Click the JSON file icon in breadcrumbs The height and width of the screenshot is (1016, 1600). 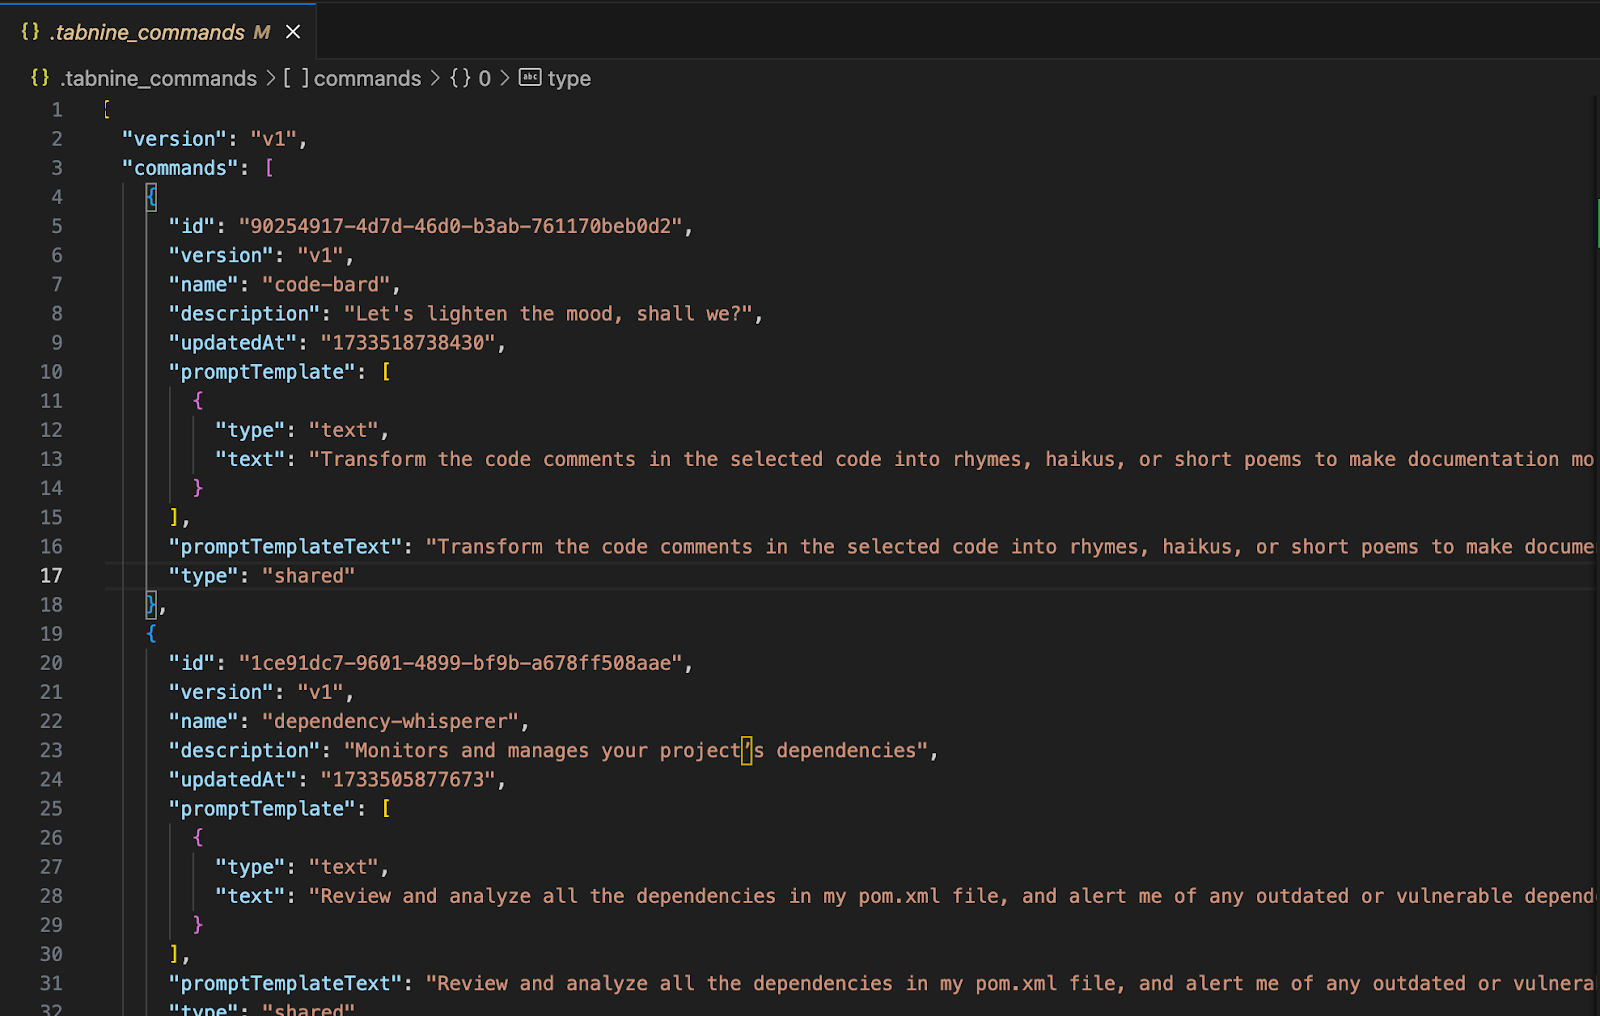[x=40, y=78]
